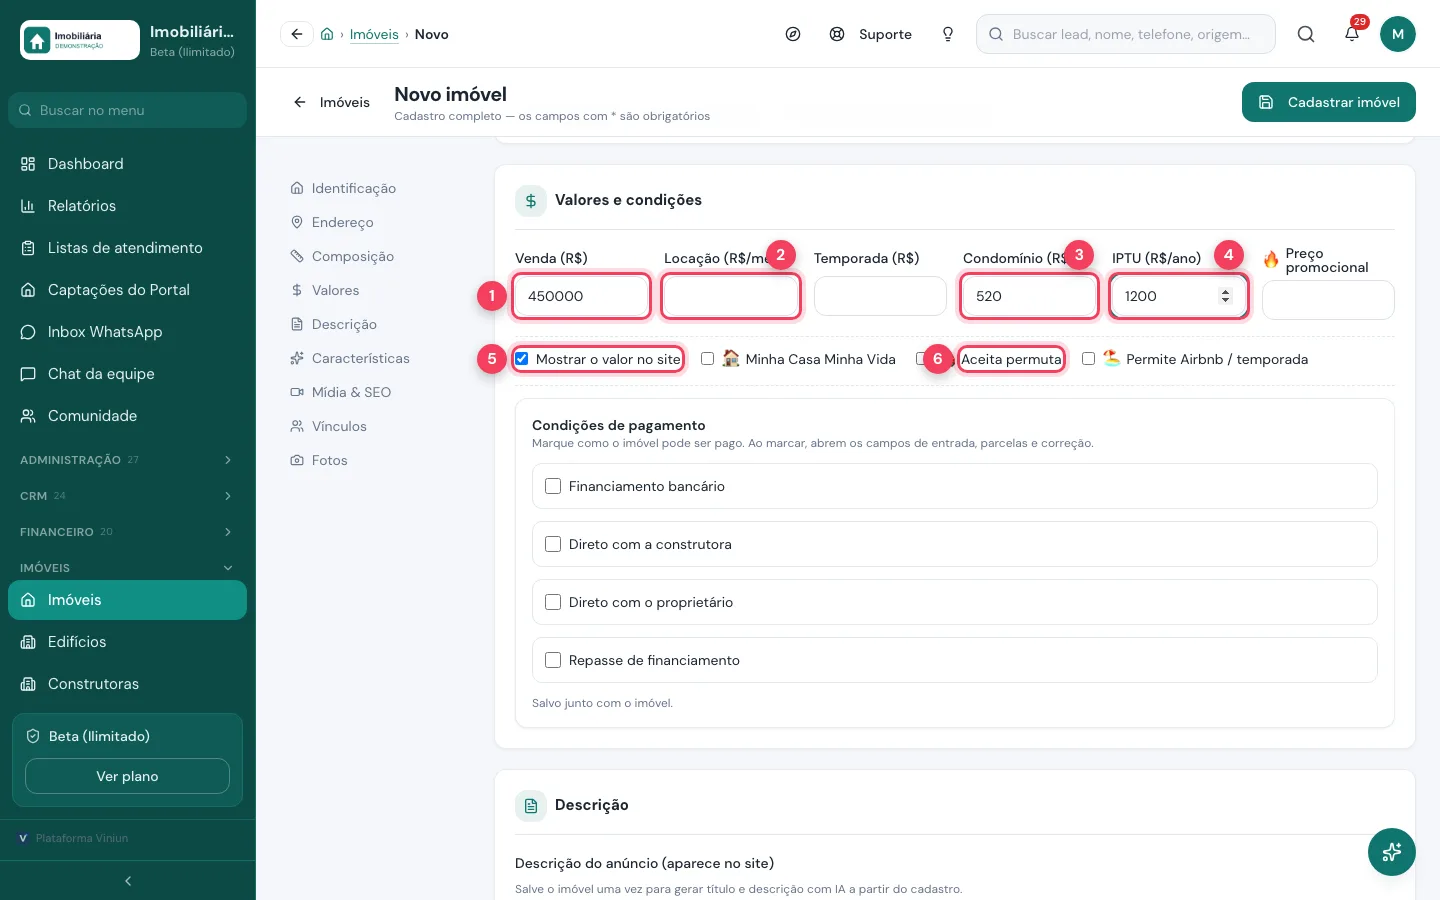This screenshot has height=900, width=1440.
Task: Click the dollar icon beside Valores e condições
Action: pyautogui.click(x=531, y=201)
